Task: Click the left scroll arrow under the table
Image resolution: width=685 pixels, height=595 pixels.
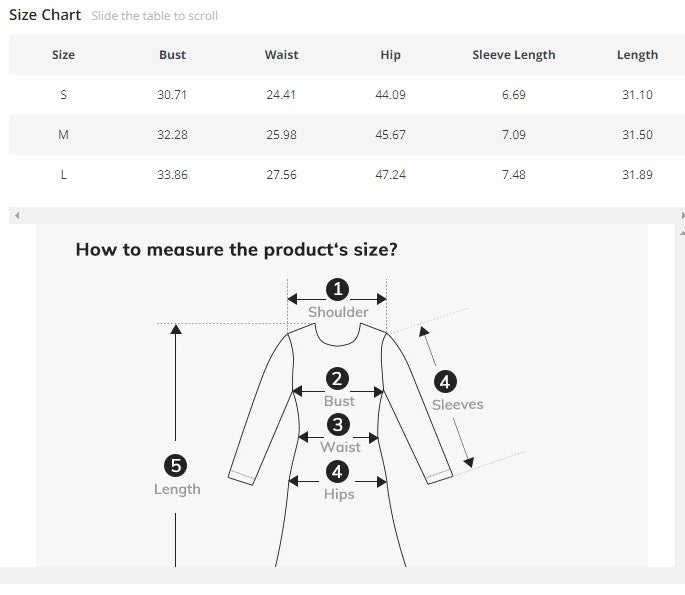Action: [x=16, y=216]
